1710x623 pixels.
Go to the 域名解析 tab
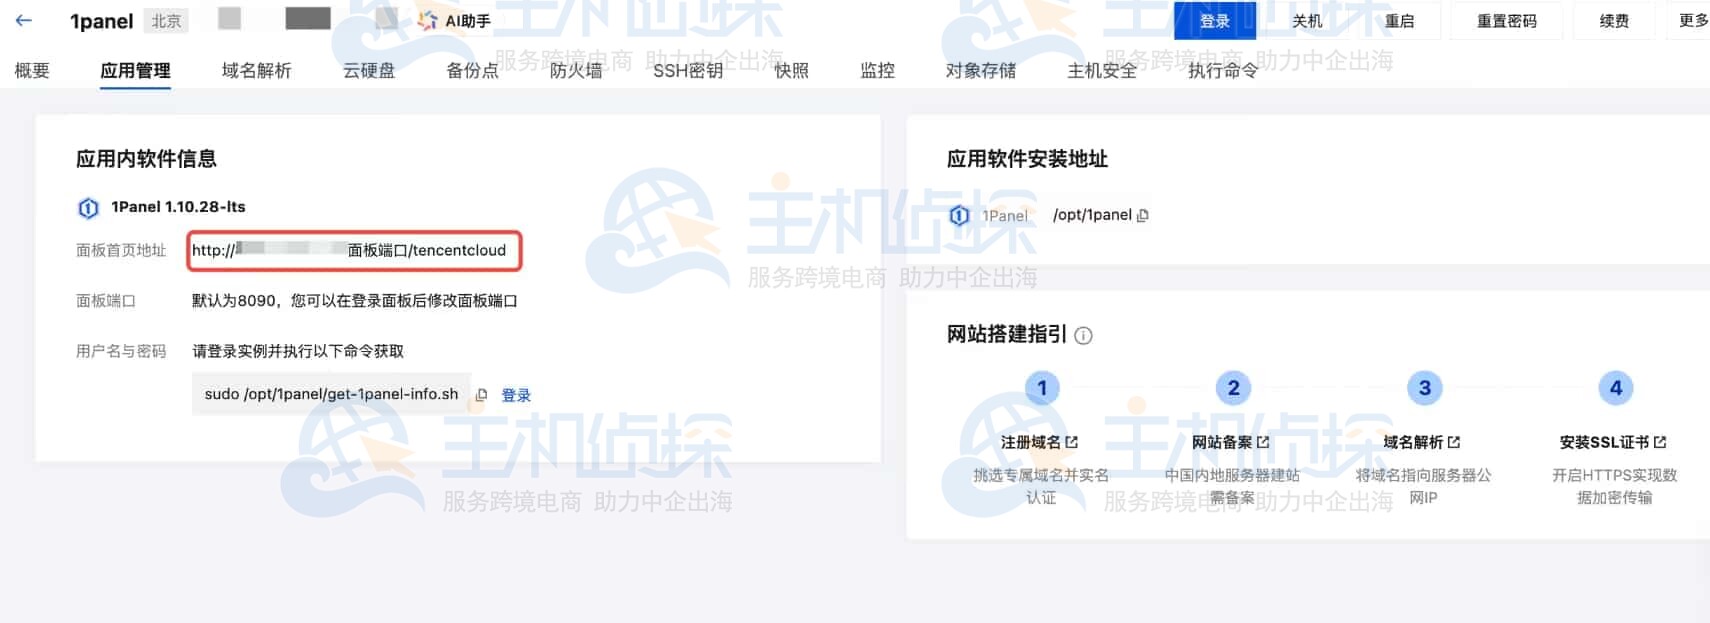[x=256, y=71]
